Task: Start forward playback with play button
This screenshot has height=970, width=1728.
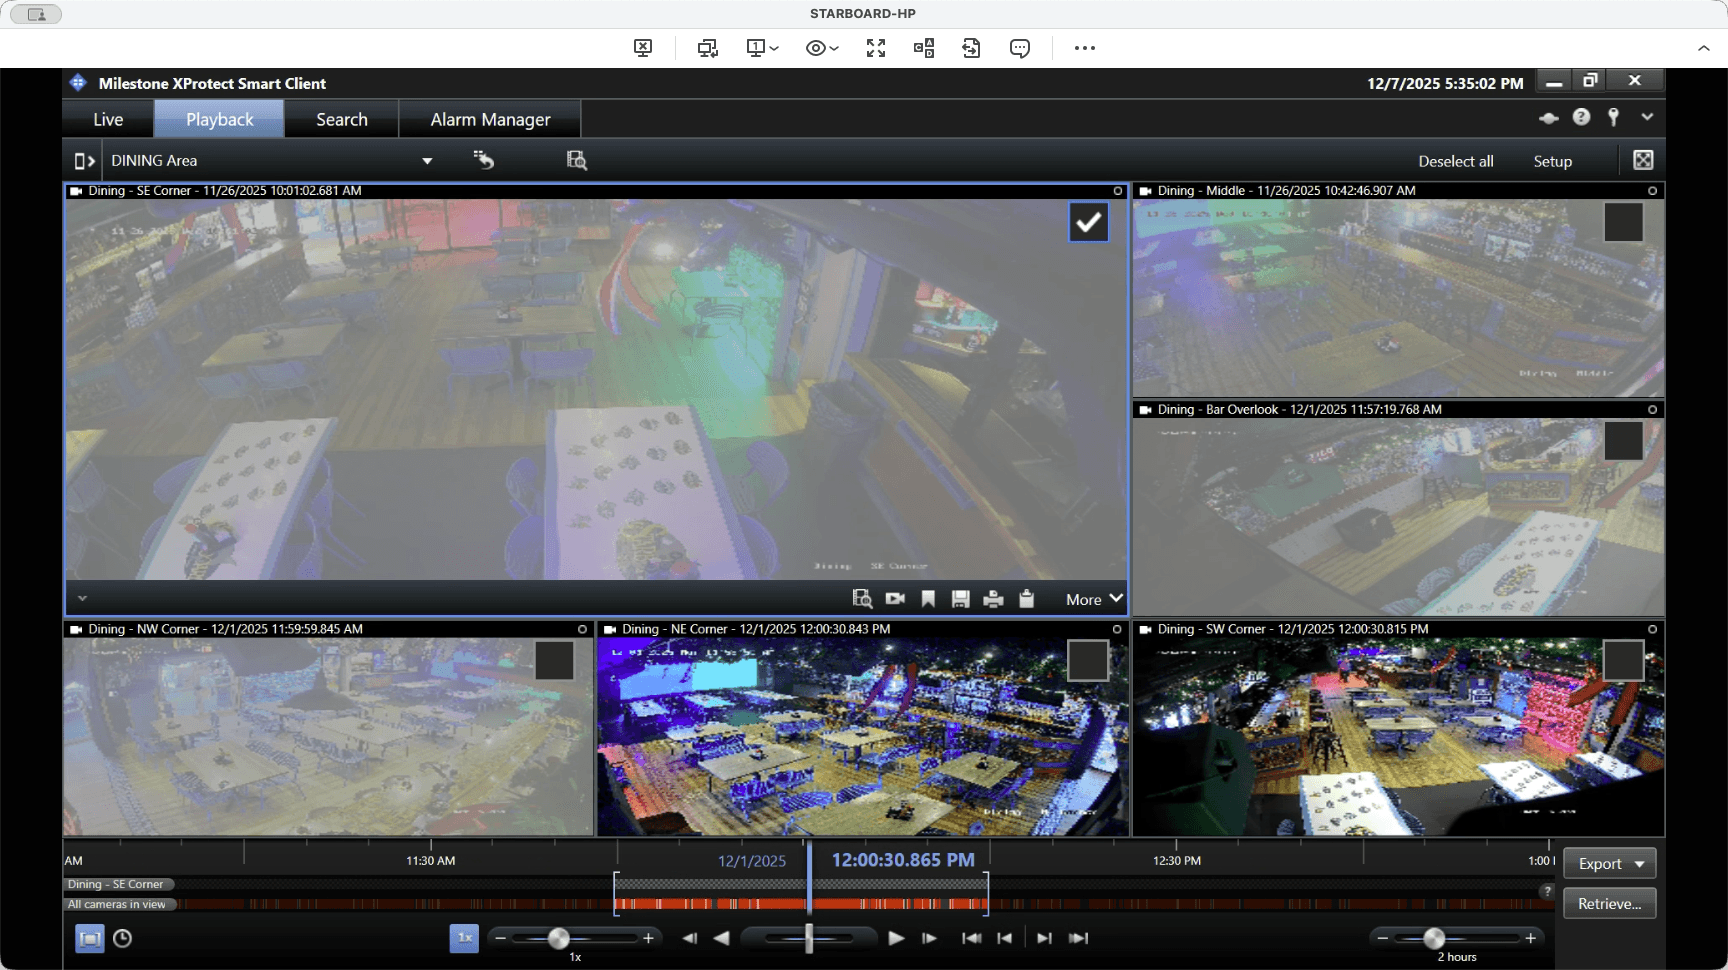Action: (896, 938)
